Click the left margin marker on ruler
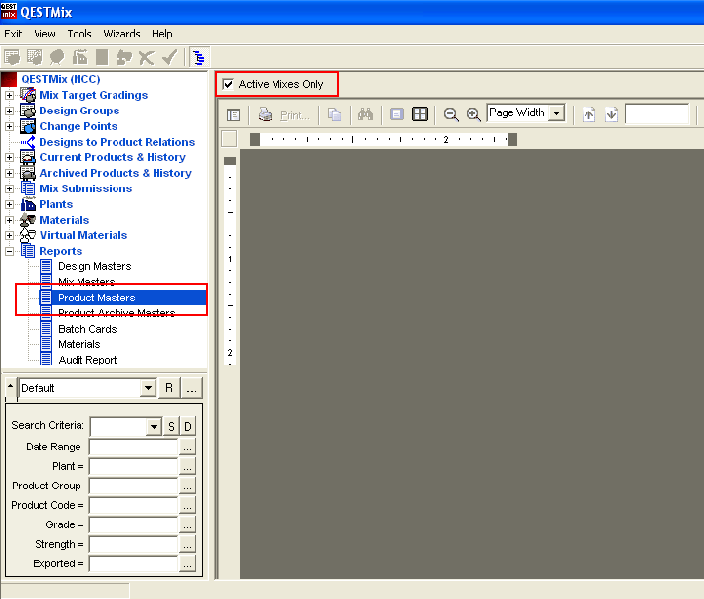Image resolution: width=704 pixels, height=599 pixels. click(255, 139)
